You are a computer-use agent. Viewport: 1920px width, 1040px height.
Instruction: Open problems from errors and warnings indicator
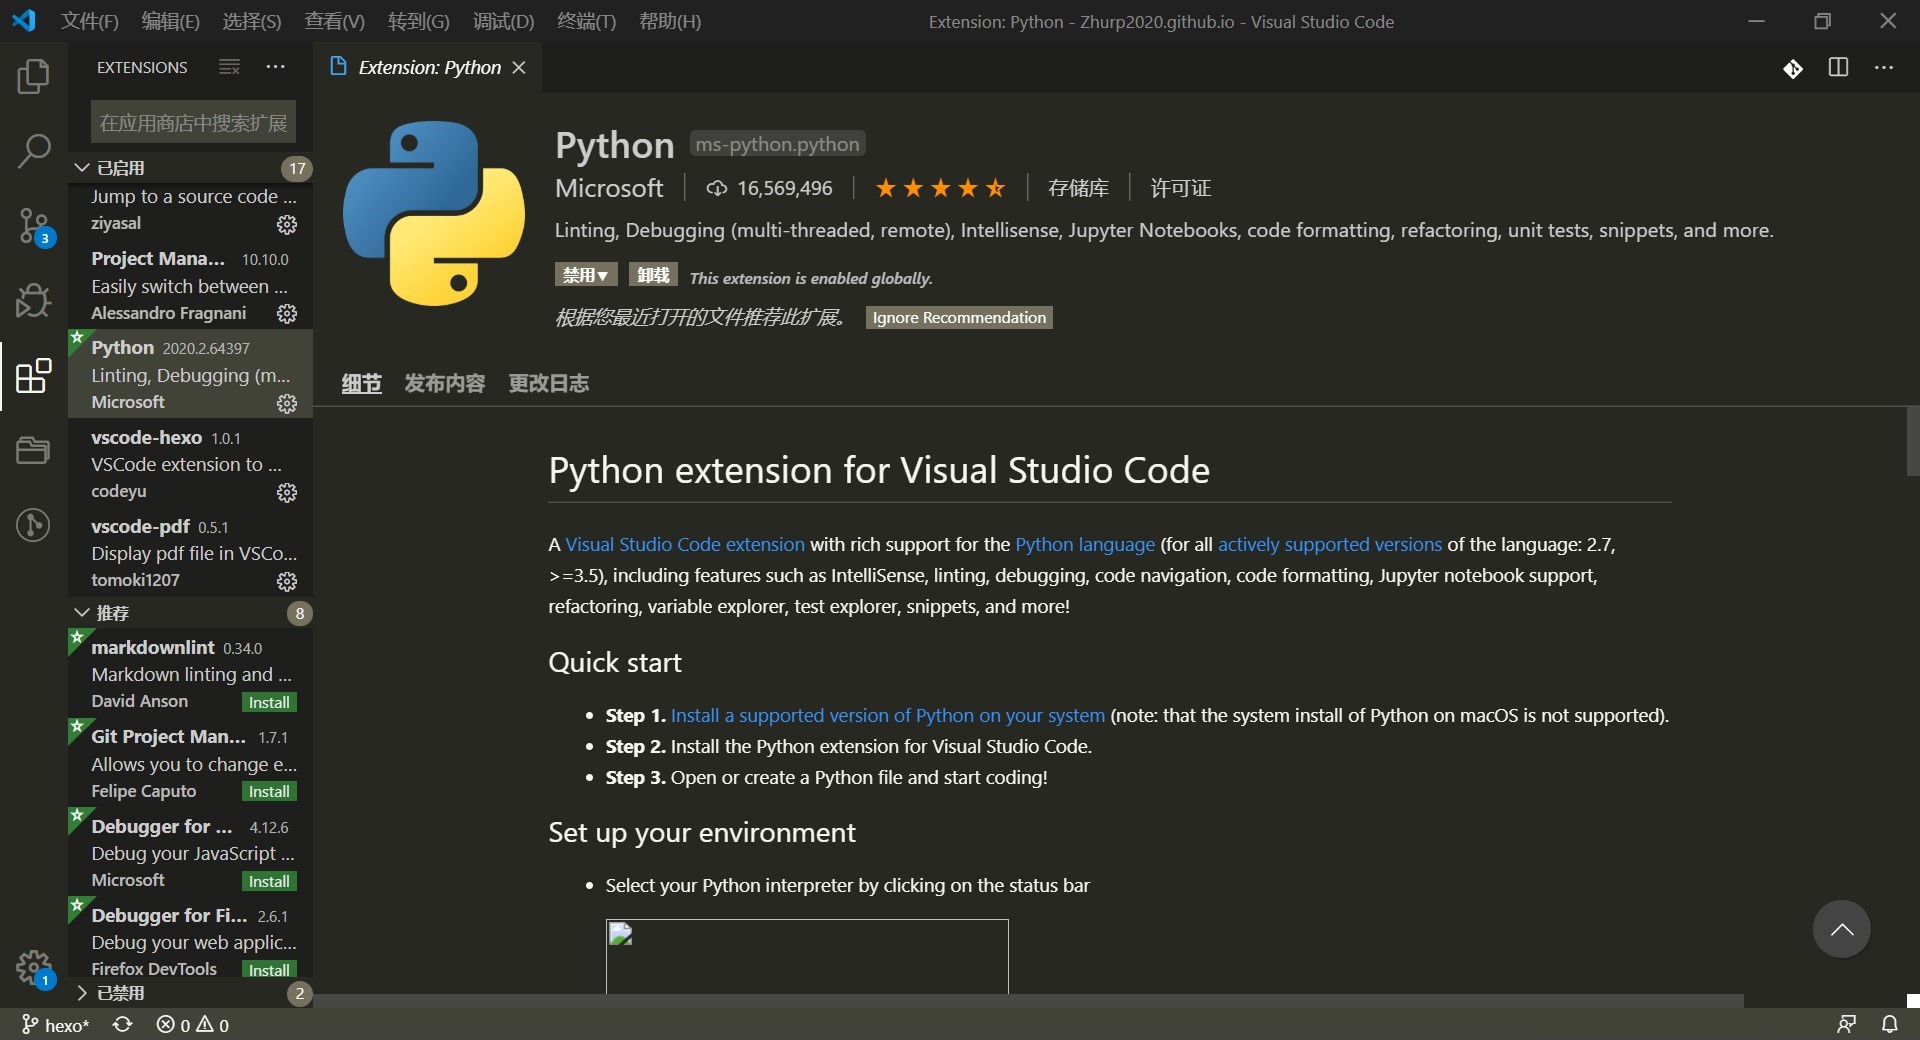193,1025
